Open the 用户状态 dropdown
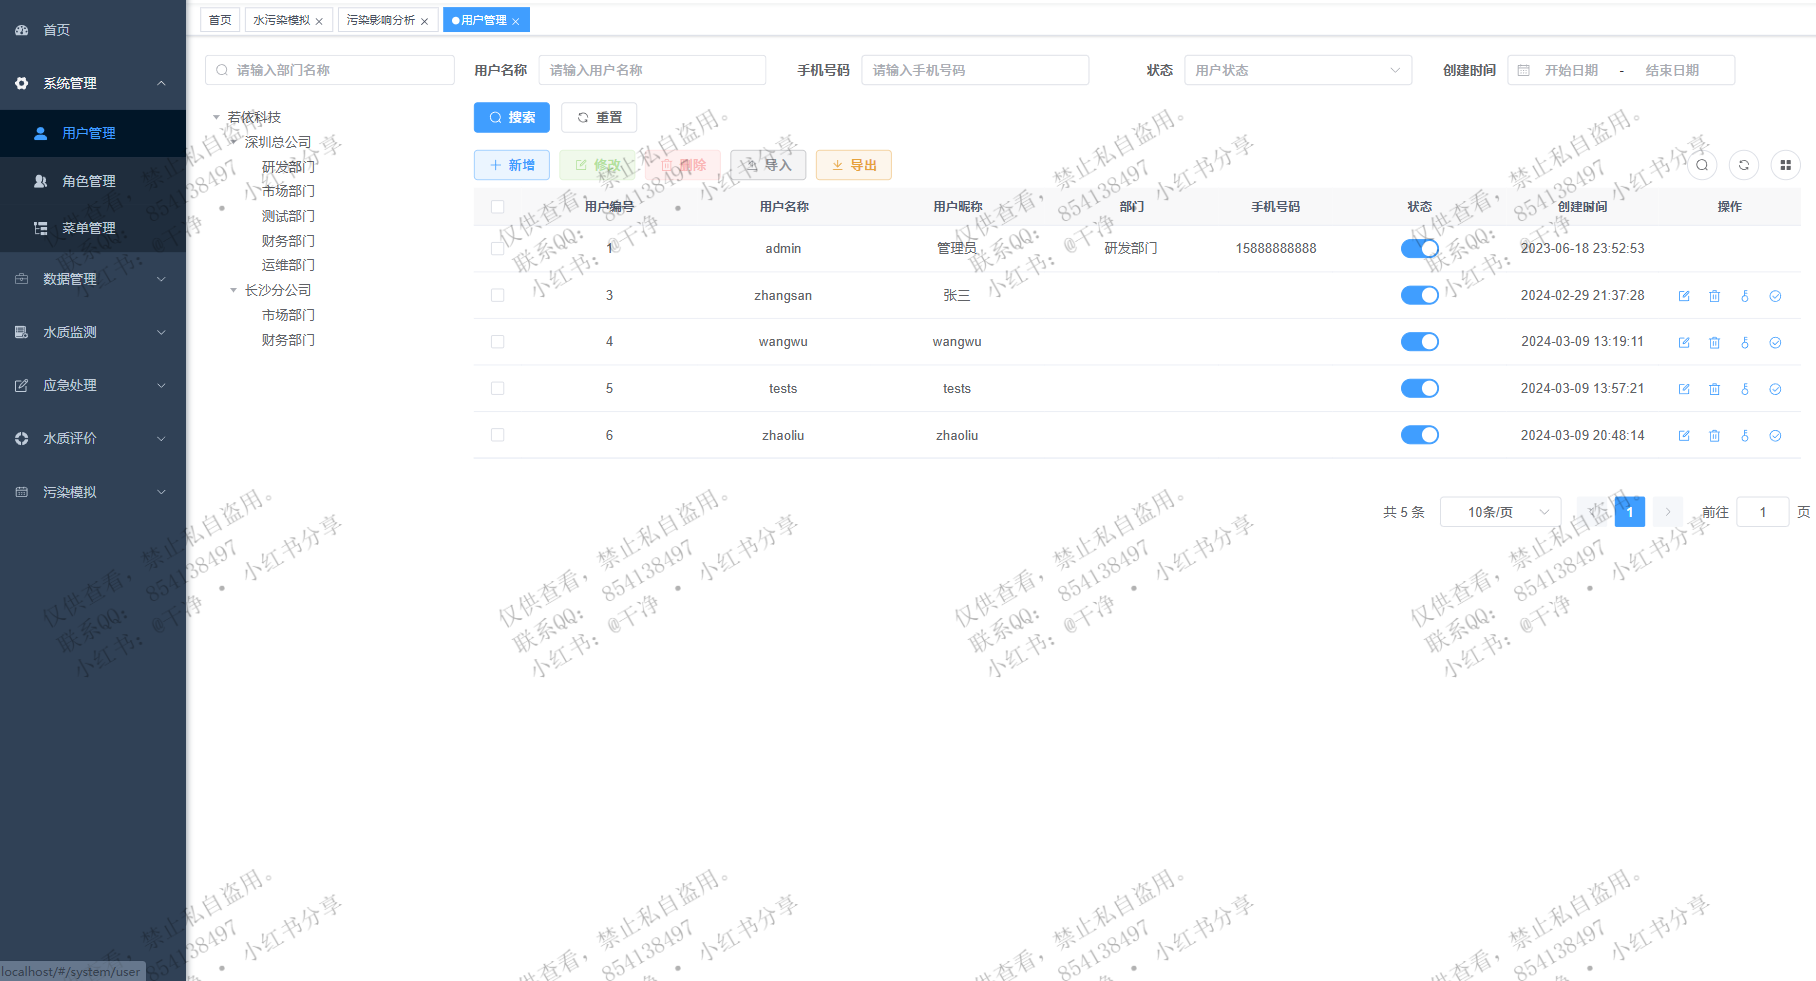 [1297, 70]
